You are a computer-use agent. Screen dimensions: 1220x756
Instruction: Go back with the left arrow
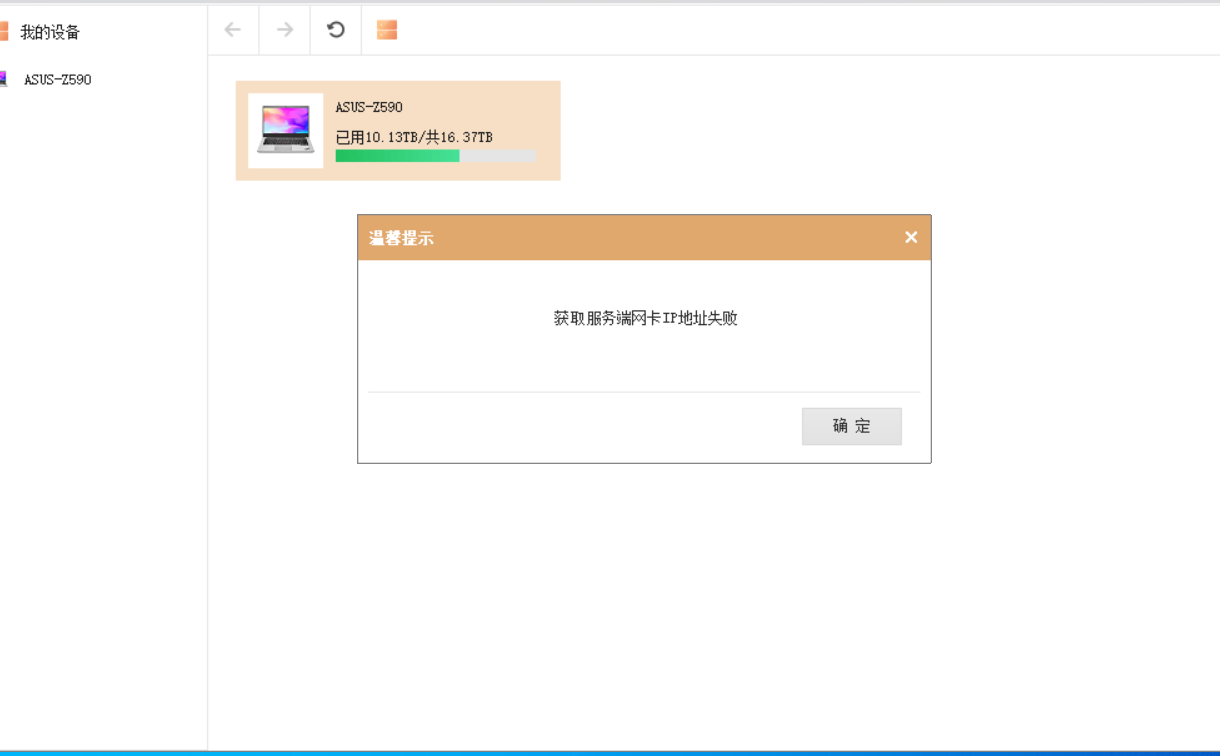click(x=233, y=30)
